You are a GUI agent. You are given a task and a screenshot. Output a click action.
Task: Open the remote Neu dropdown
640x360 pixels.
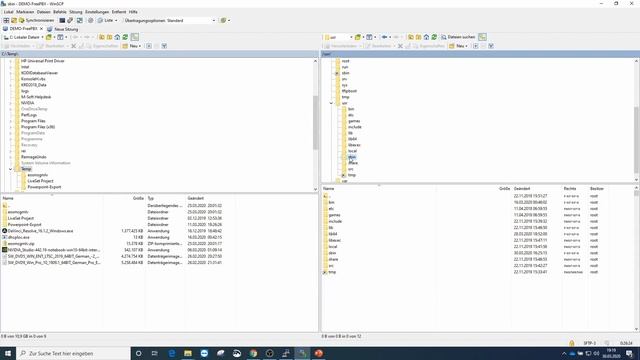click(458, 46)
